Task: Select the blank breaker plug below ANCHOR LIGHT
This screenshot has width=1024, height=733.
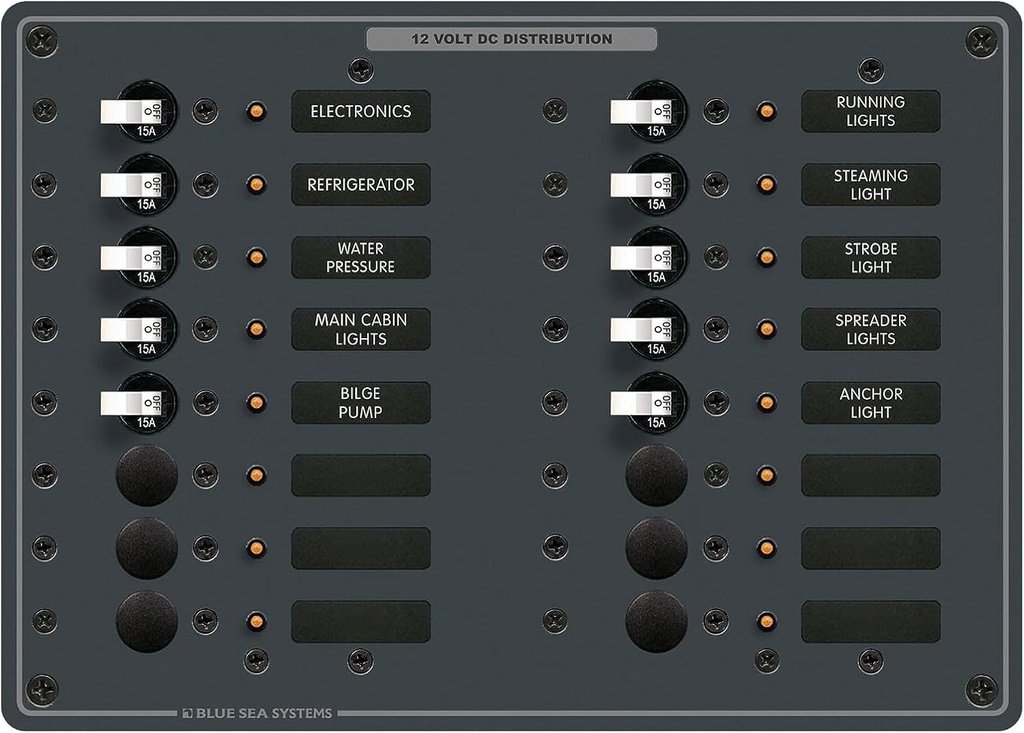Action: [657, 477]
